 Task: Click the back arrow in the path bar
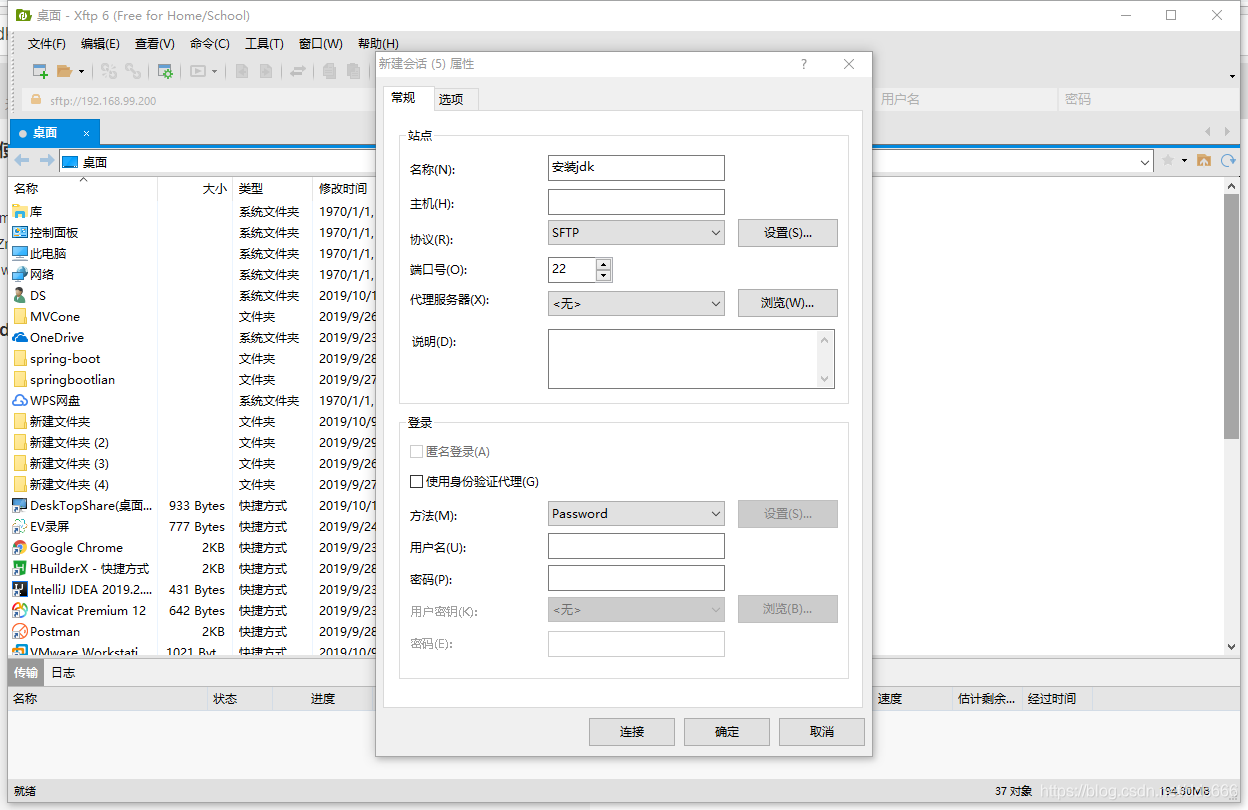click(x=22, y=161)
